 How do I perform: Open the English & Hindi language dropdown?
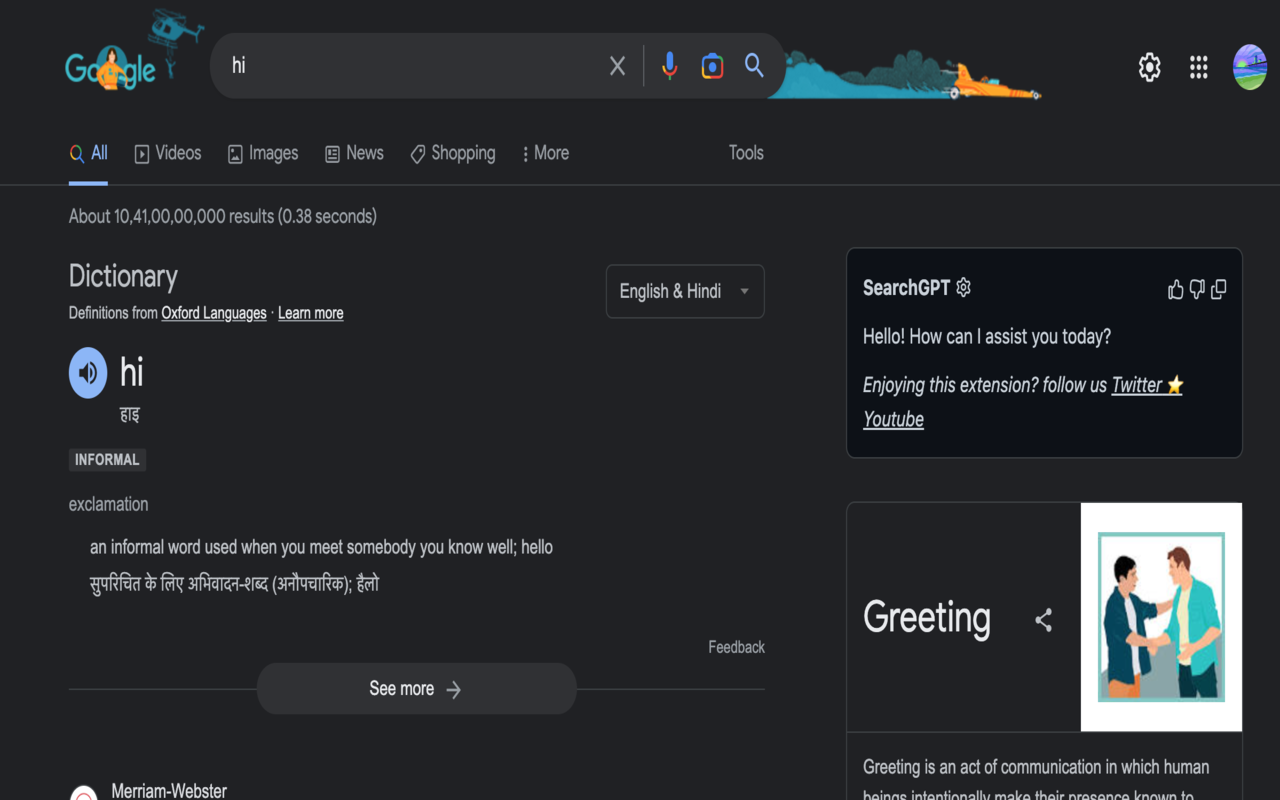685,291
